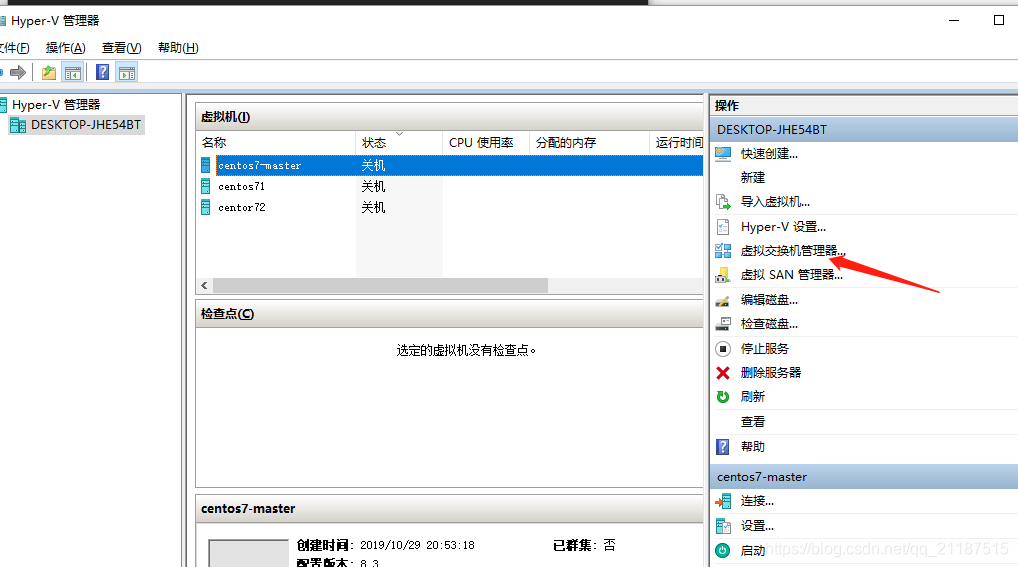Viewport: 1018px width, 567px height.
Task: Toggle the console tree pane toolbar icon
Action: pyautogui.click(x=73, y=73)
